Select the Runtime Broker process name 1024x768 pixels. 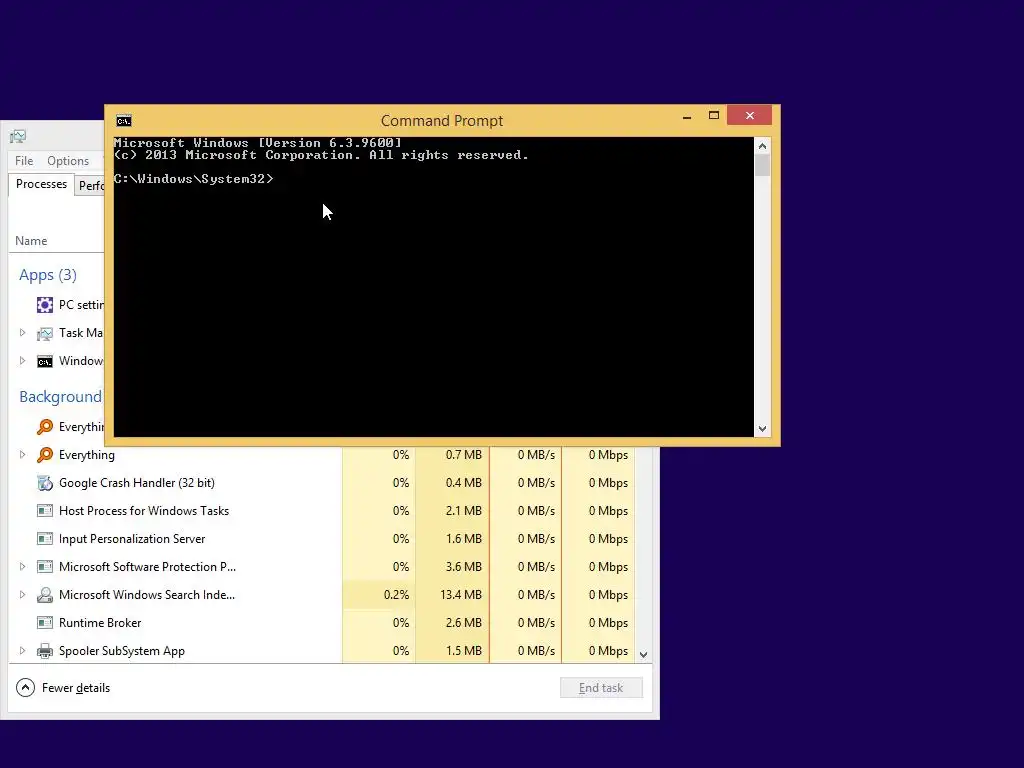click(x=100, y=623)
